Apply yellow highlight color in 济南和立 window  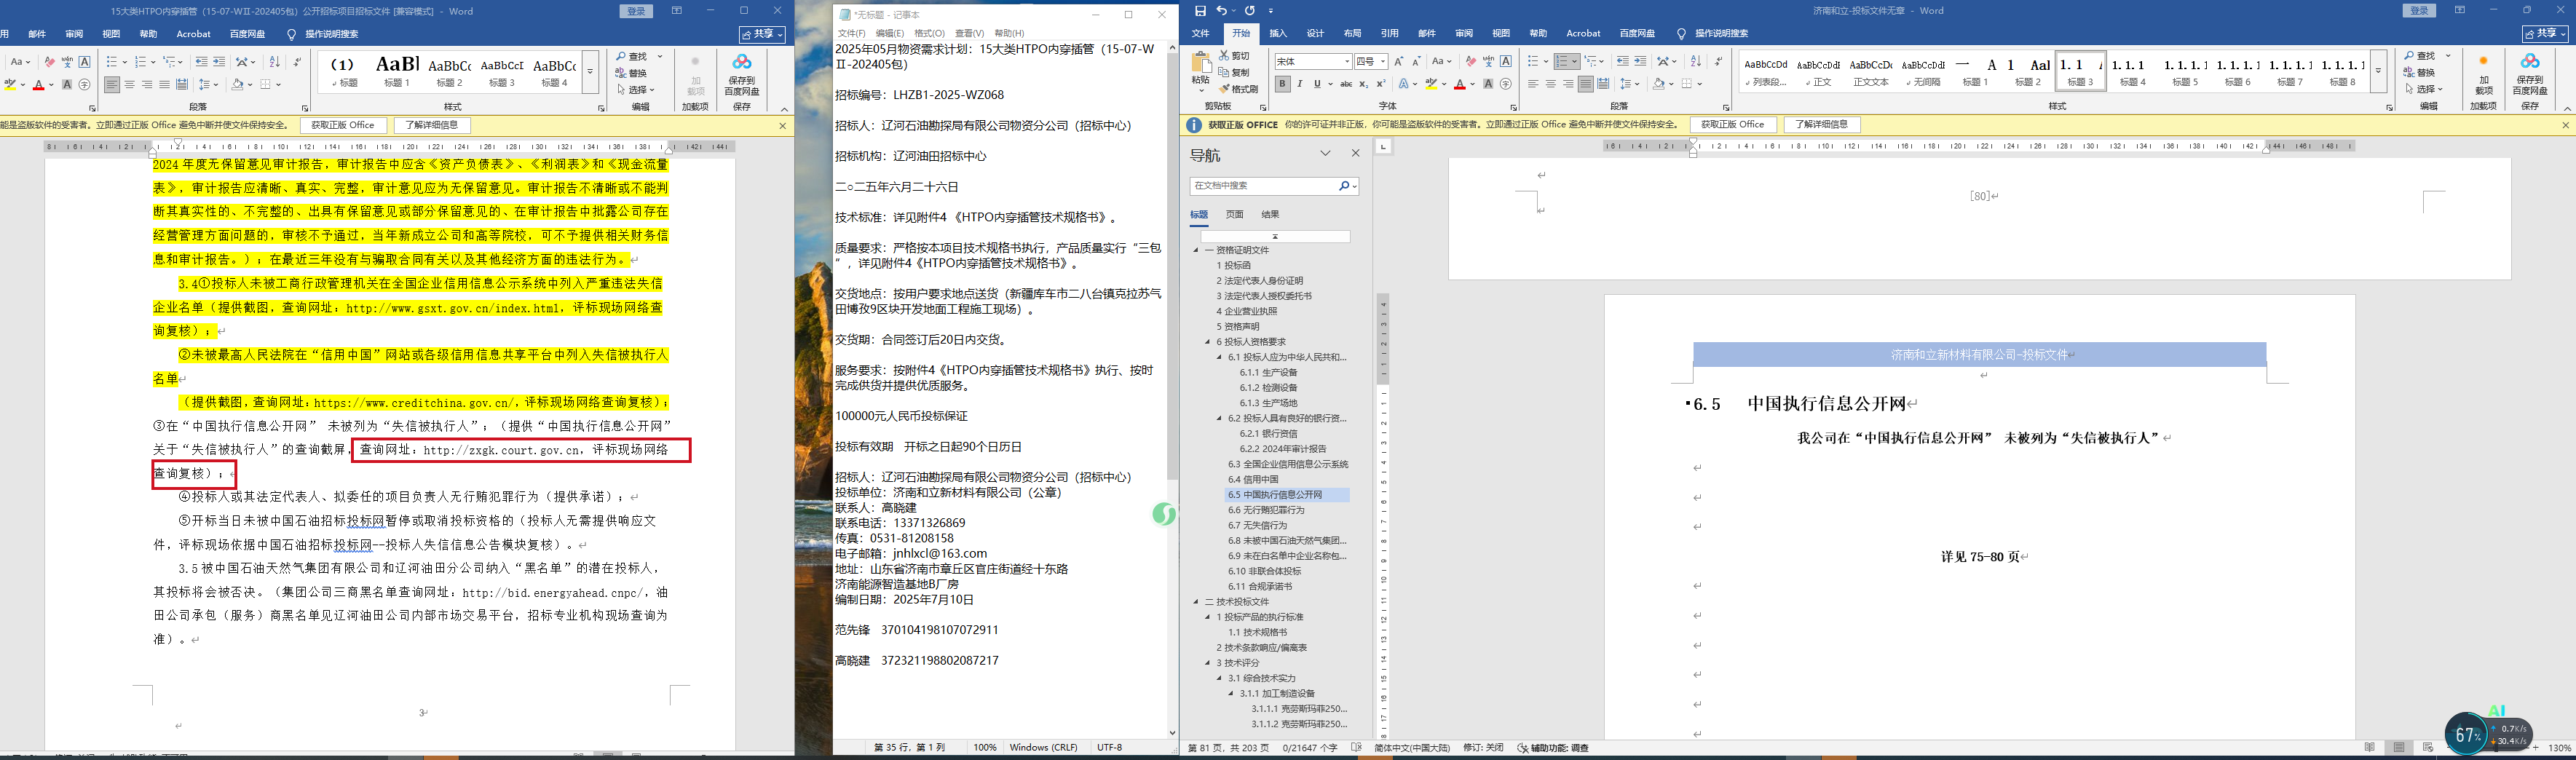pyautogui.click(x=1431, y=84)
